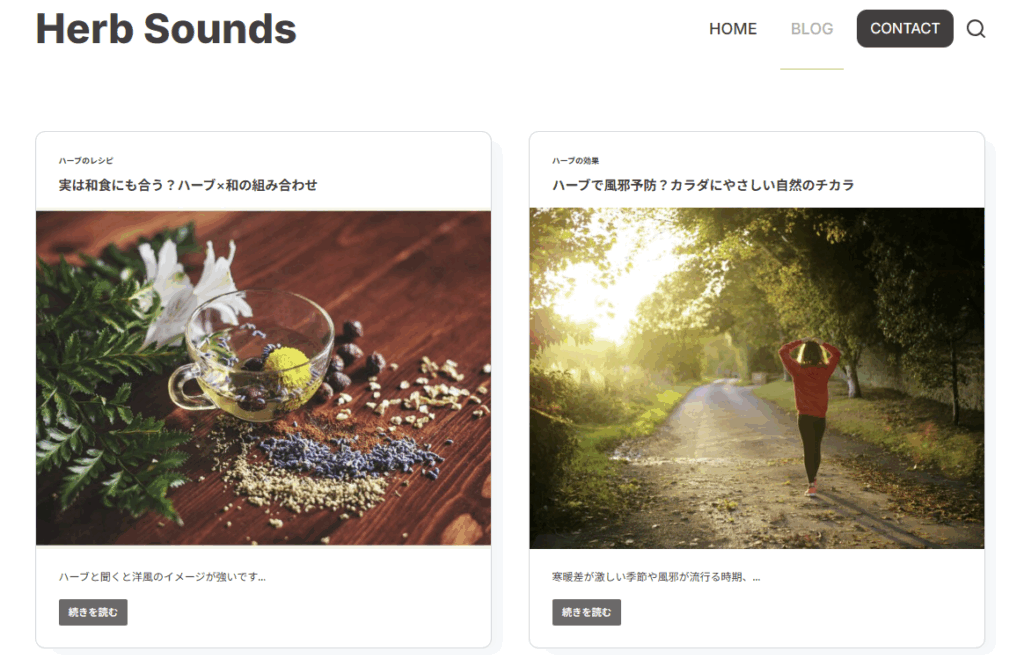The image size is (1024, 659).
Task: Click the white lily flower in the recipe photo
Action: click(189, 287)
